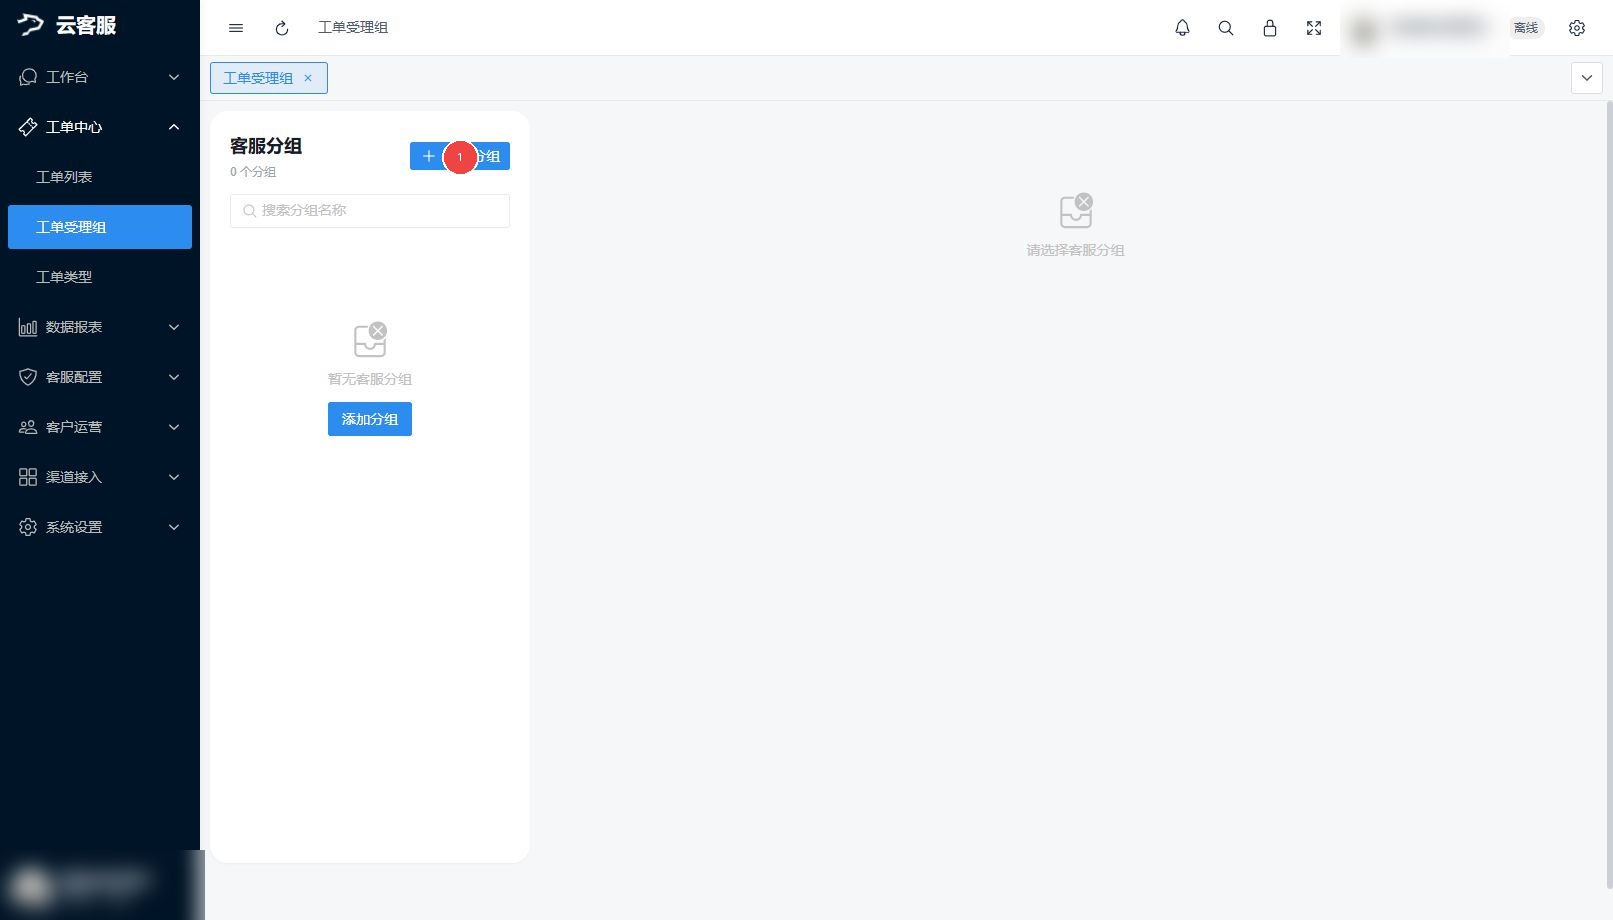Open 工单类型 in sidebar
The height and width of the screenshot is (920, 1613).
pyautogui.click(x=100, y=277)
